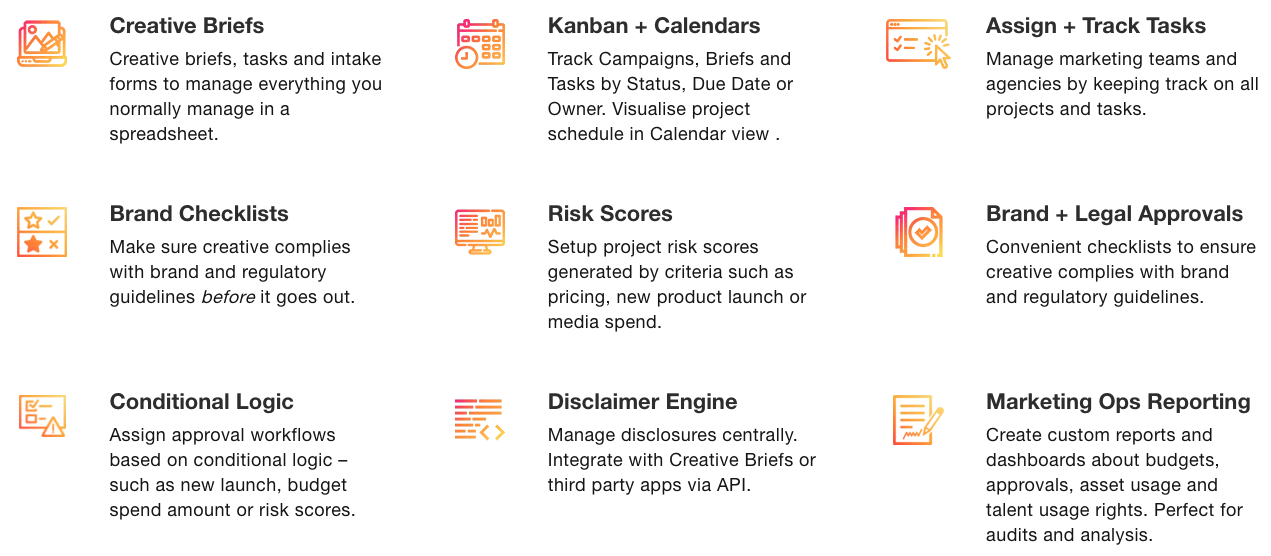Click the Disclaimer Engine code icon
This screenshot has height=556, width=1271.
click(480, 419)
